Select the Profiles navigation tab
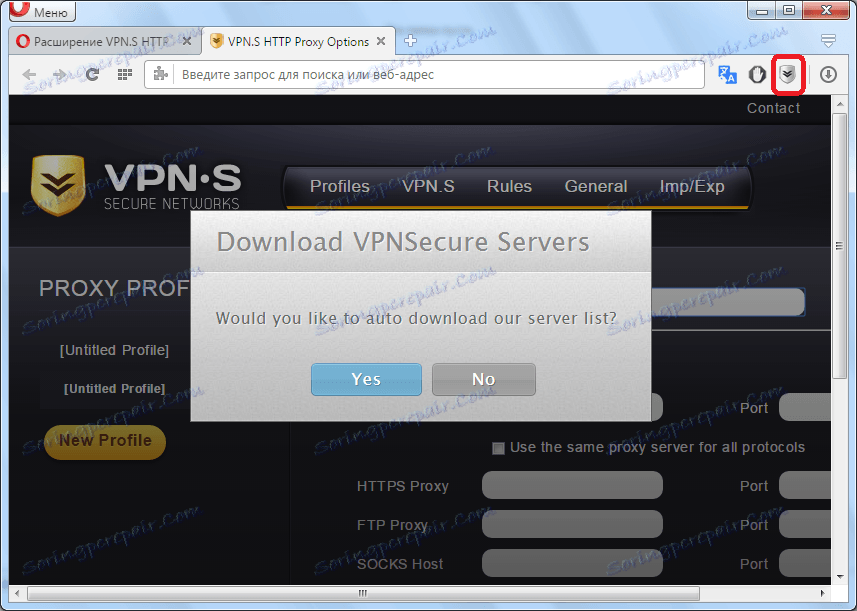The width and height of the screenshot is (857, 611). click(x=339, y=186)
